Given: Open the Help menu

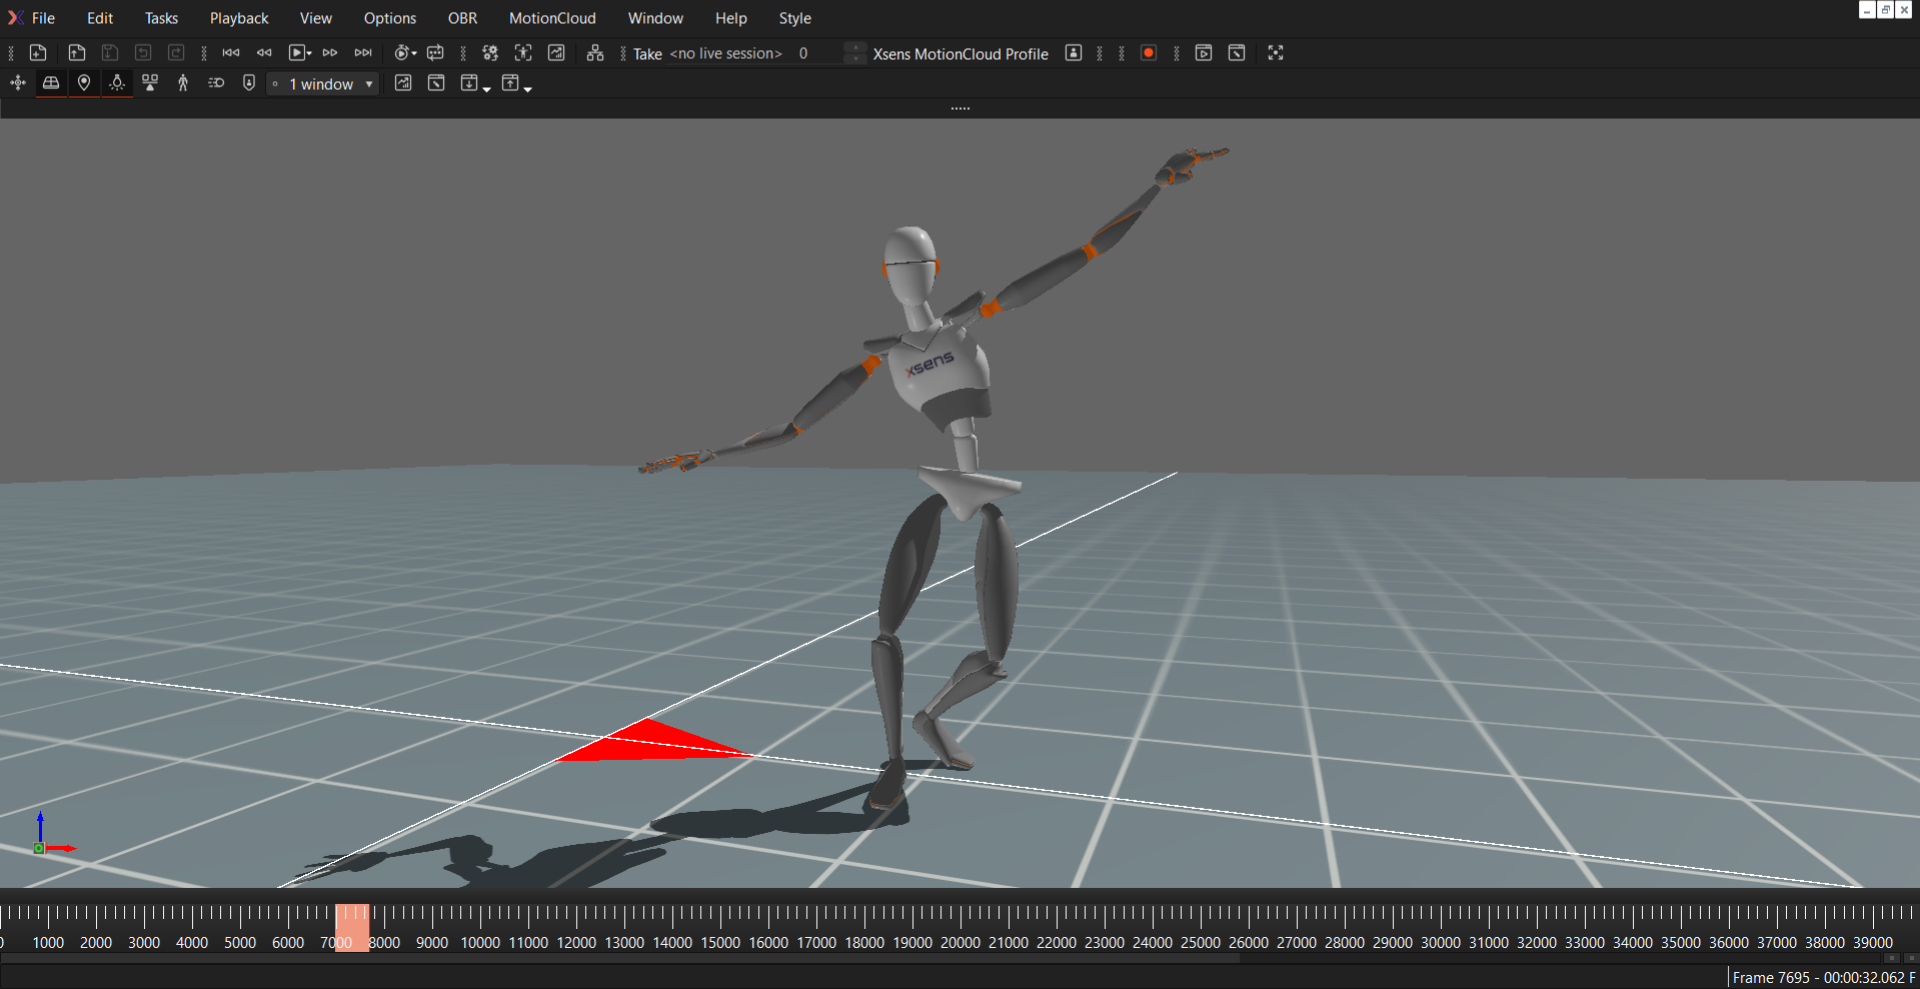Looking at the screenshot, I should point(731,18).
